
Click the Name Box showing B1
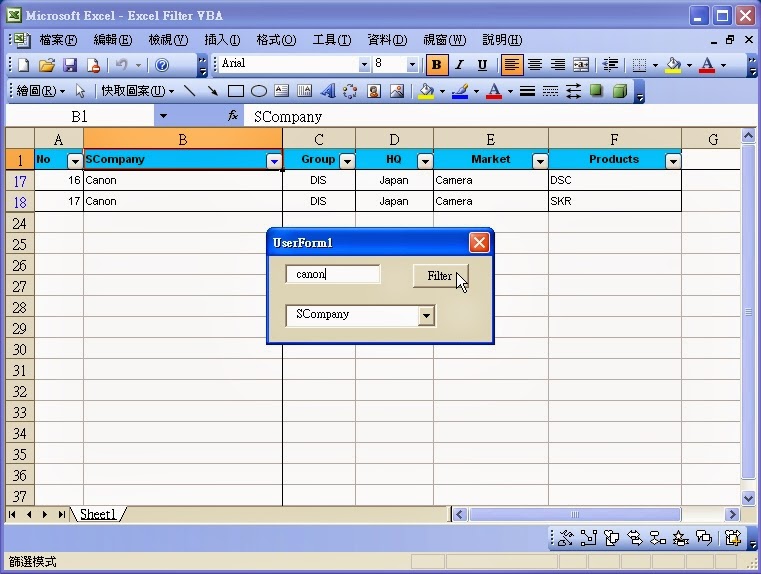80,116
